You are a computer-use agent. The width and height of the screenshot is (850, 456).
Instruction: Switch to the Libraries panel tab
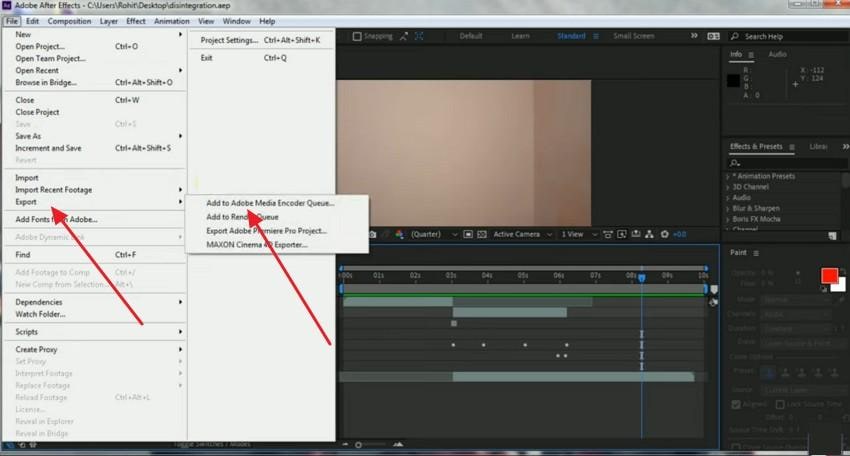(818, 146)
